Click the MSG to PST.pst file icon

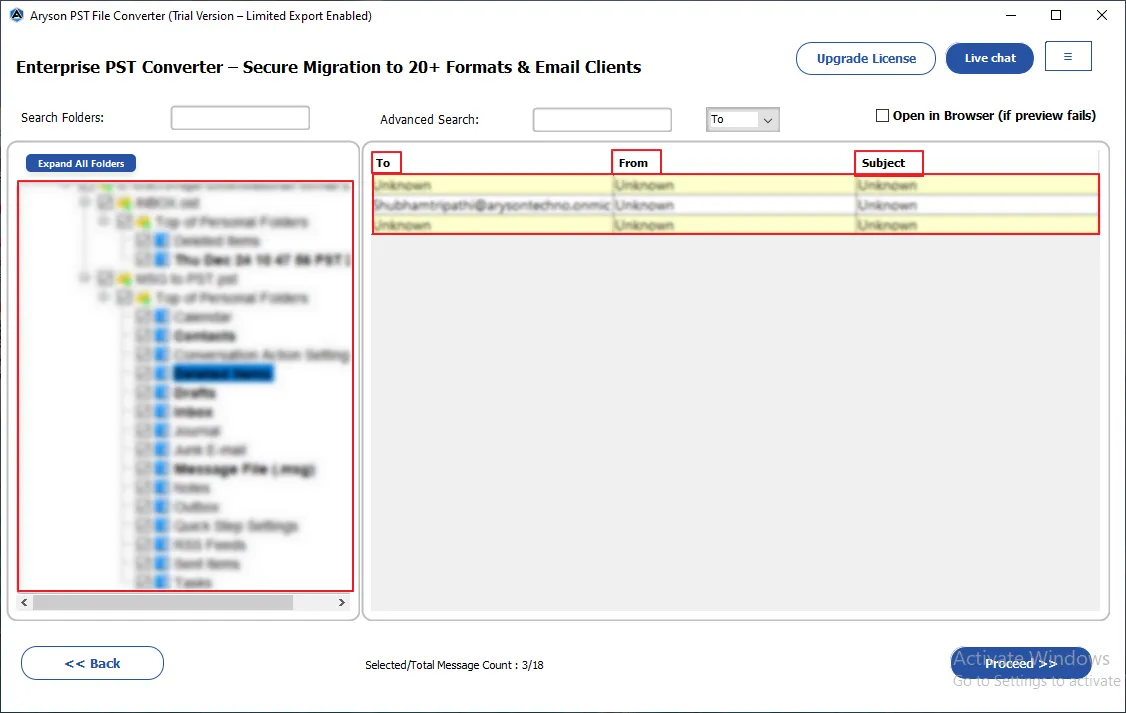124,279
